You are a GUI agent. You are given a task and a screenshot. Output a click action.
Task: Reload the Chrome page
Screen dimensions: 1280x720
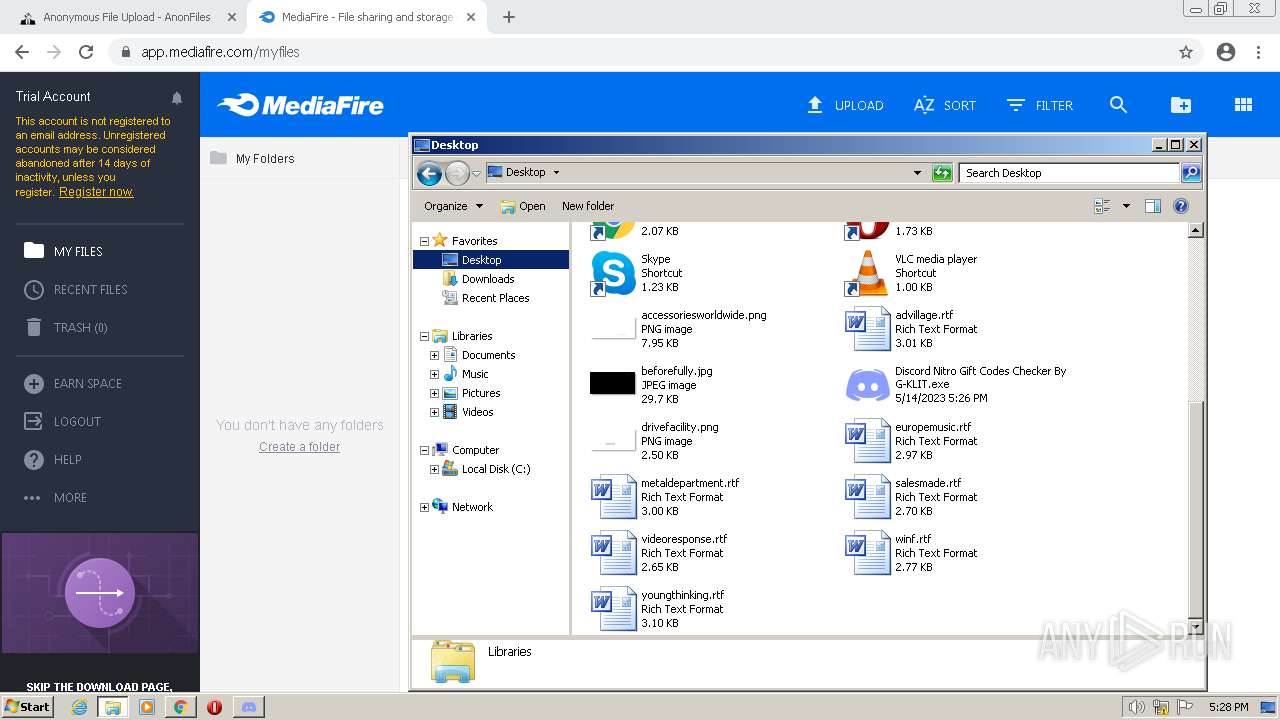tap(86, 52)
